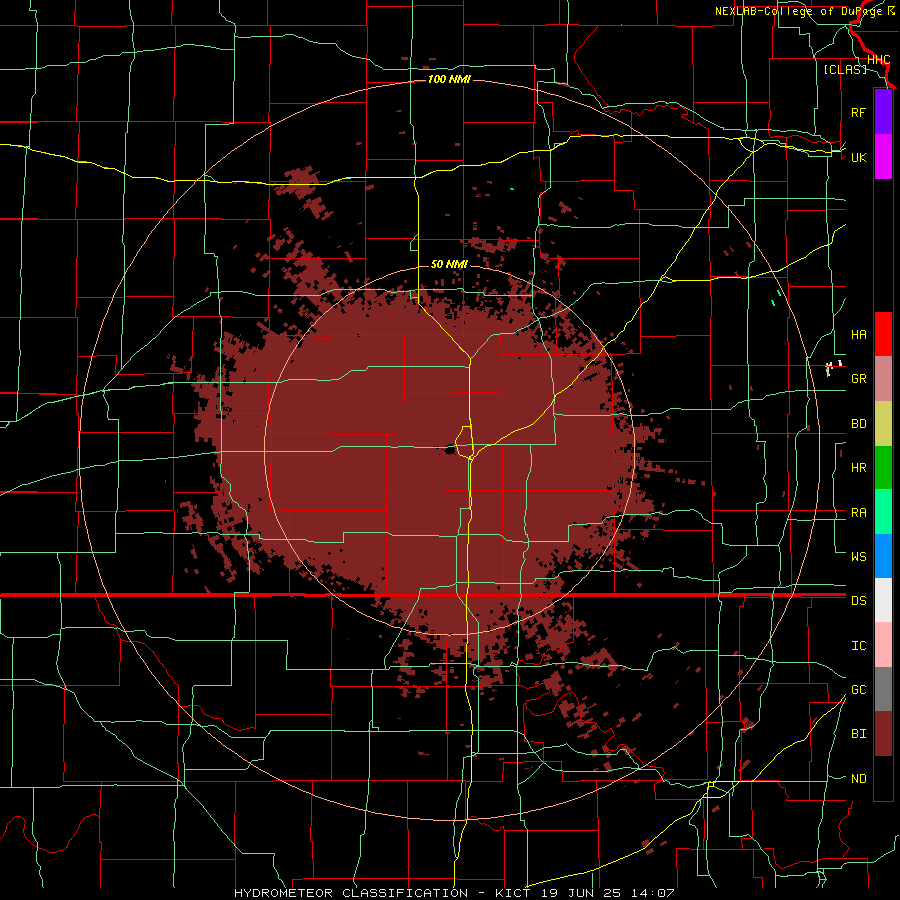Click the "50 NMI" range ring label

(x=449, y=264)
